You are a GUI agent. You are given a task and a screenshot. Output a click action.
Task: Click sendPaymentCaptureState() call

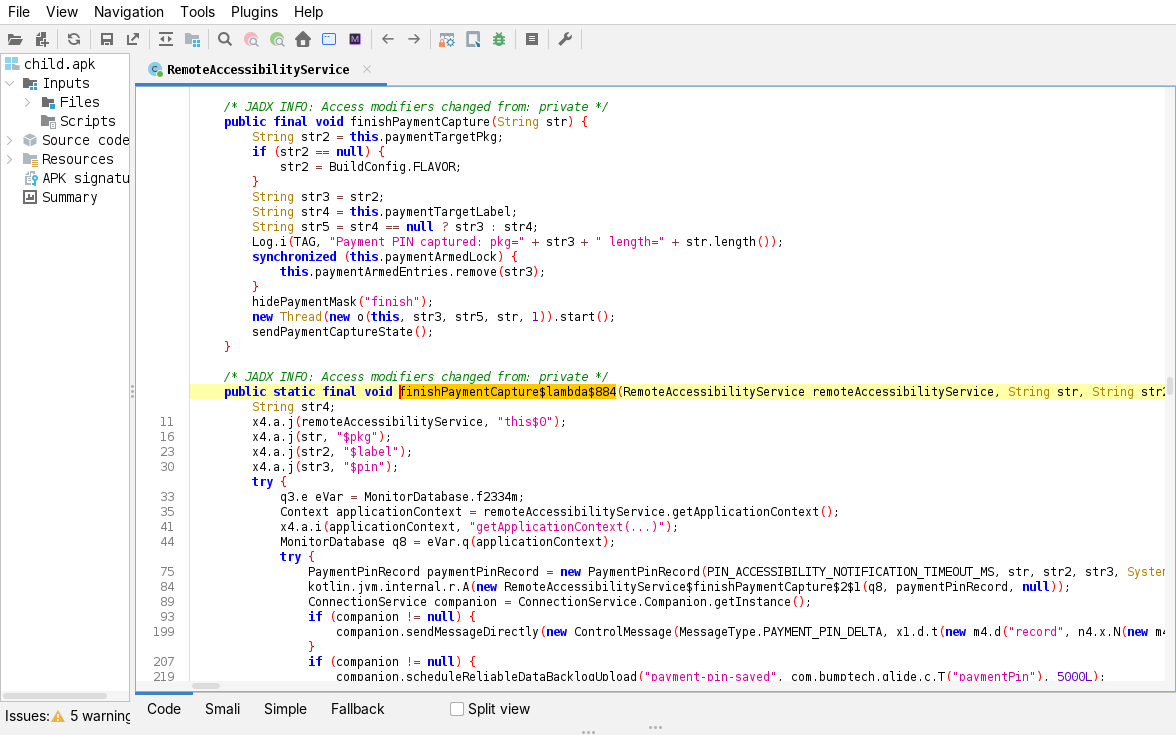point(342,332)
